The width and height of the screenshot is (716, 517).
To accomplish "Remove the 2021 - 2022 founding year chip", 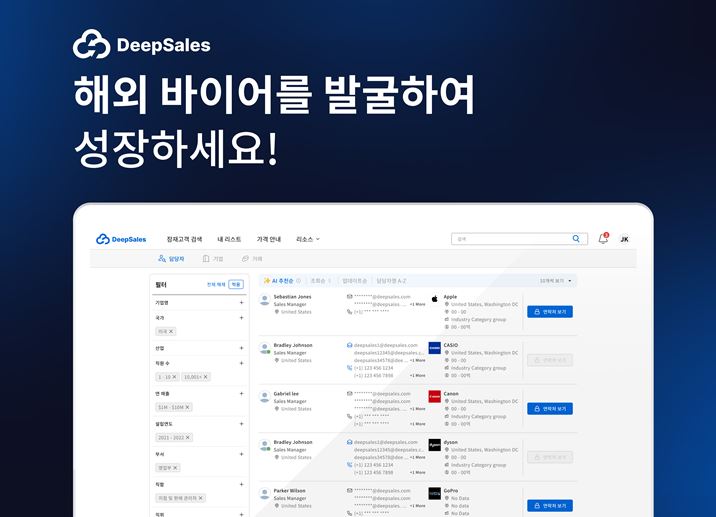I will point(188,438).
